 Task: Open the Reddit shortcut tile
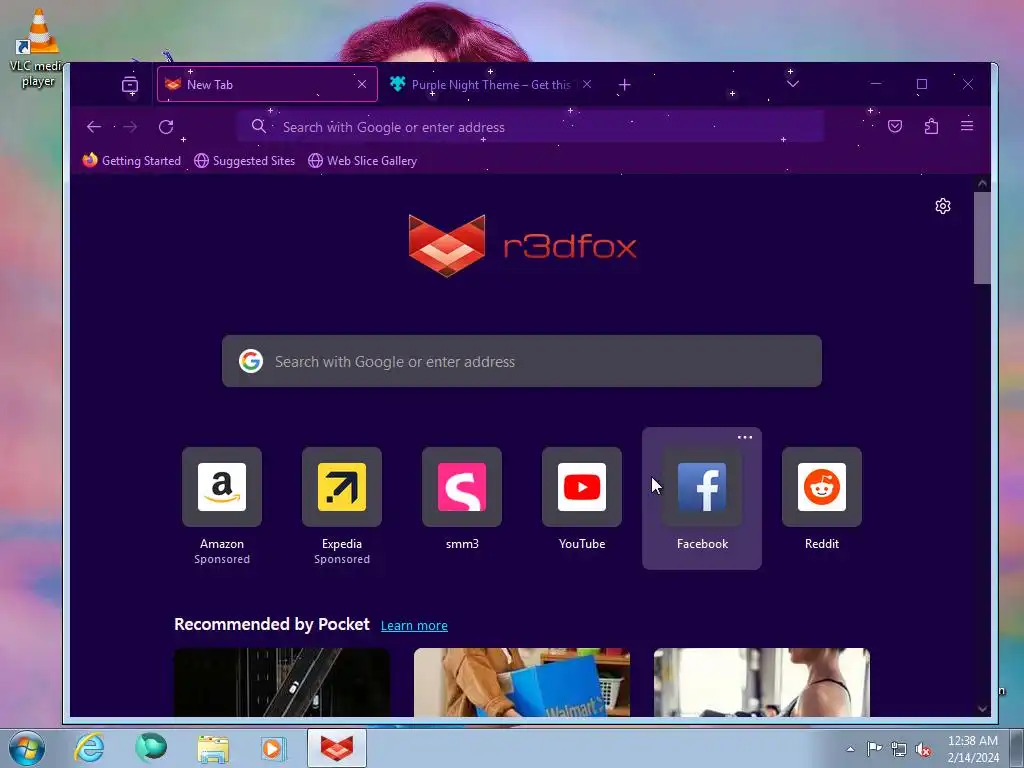click(x=822, y=499)
